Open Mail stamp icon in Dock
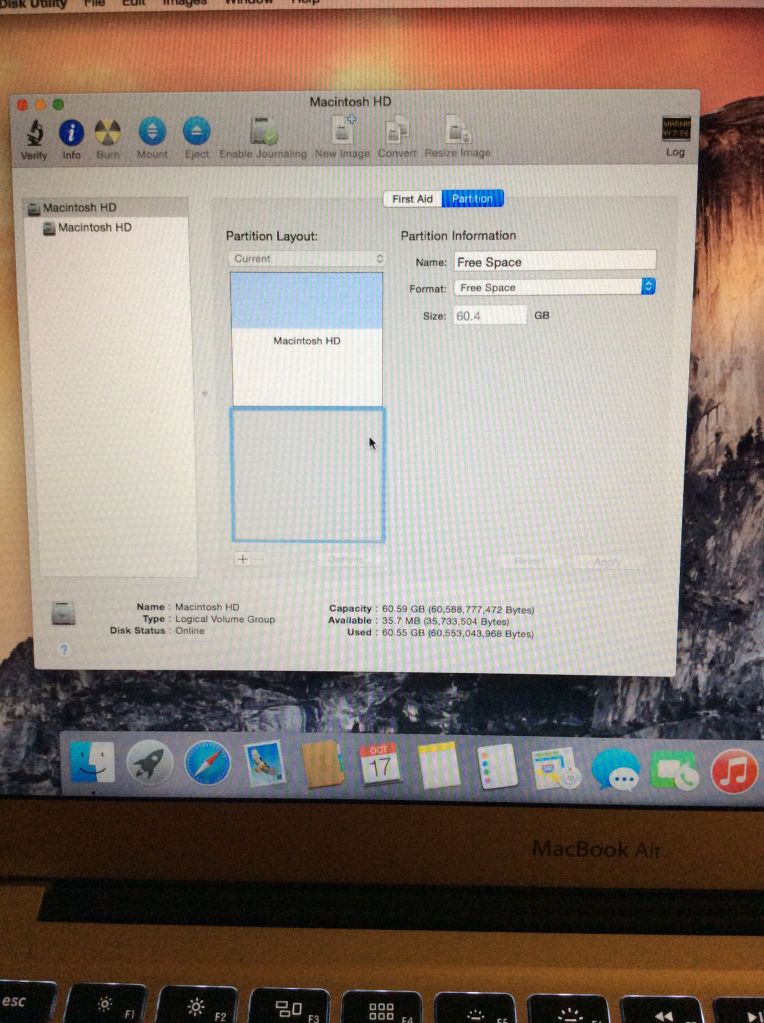The height and width of the screenshot is (1023, 764). point(265,762)
